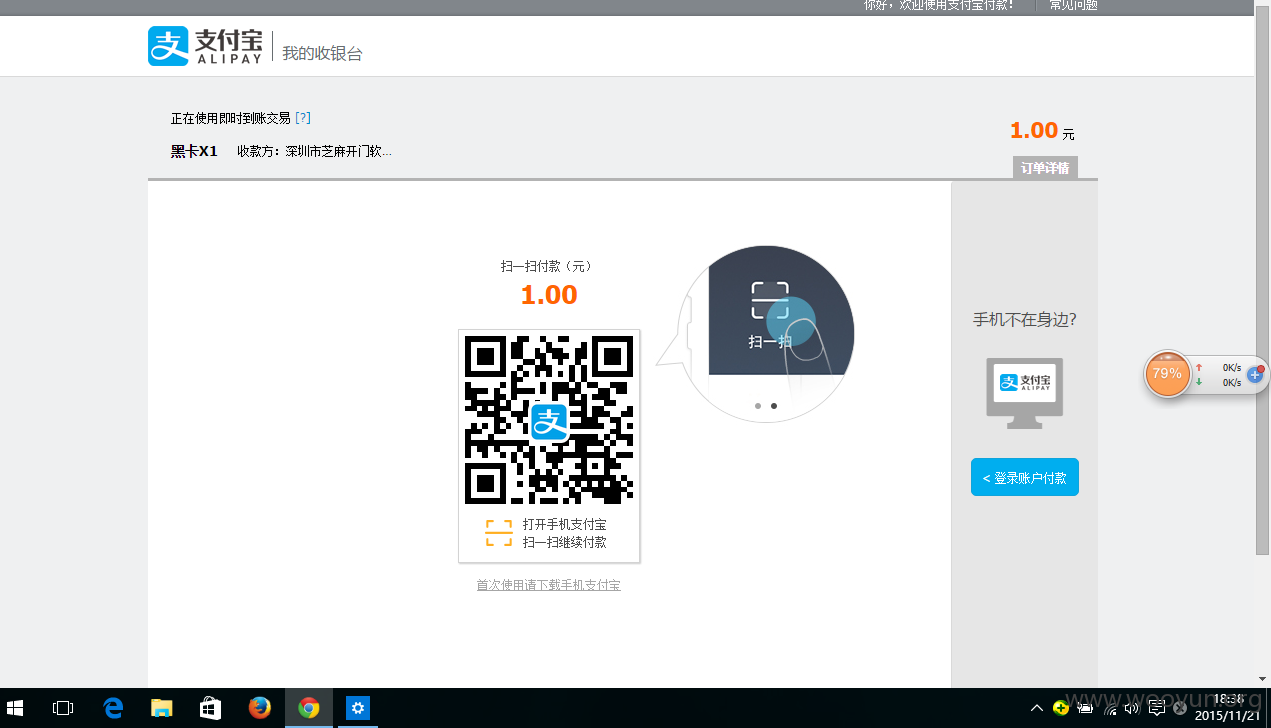Open Windows Store from taskbar
1271x728 pixels.
[x=211, y=708]
